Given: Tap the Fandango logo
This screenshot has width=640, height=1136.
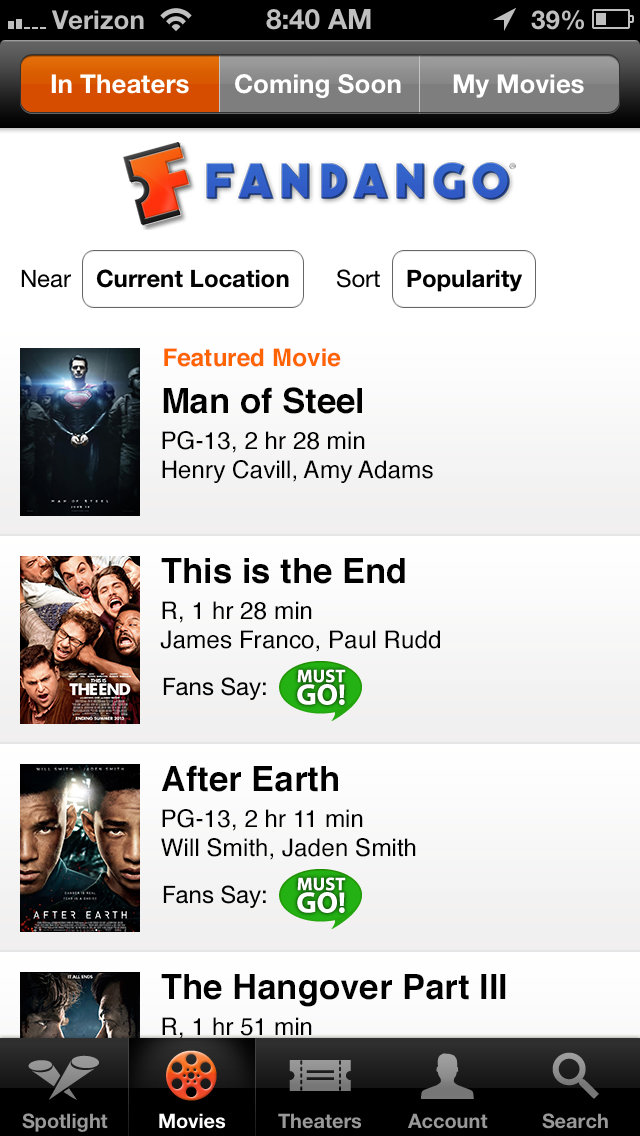Looking at the screenshot, I should [319, 184].
